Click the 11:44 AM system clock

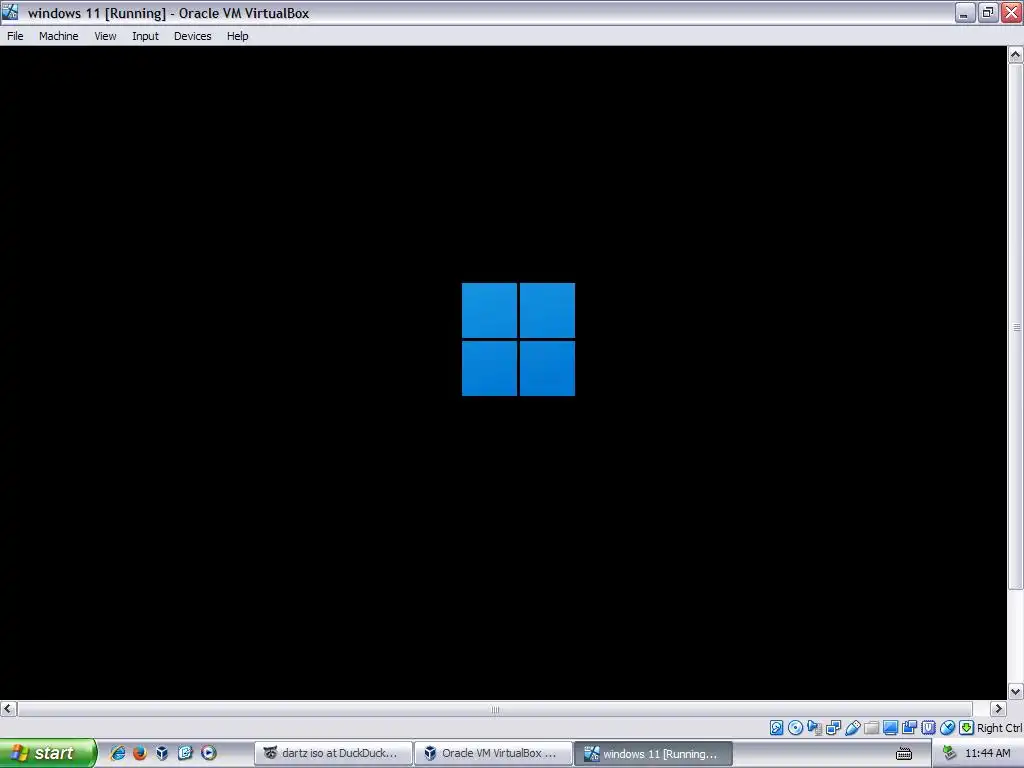click(x=987, y=753)
